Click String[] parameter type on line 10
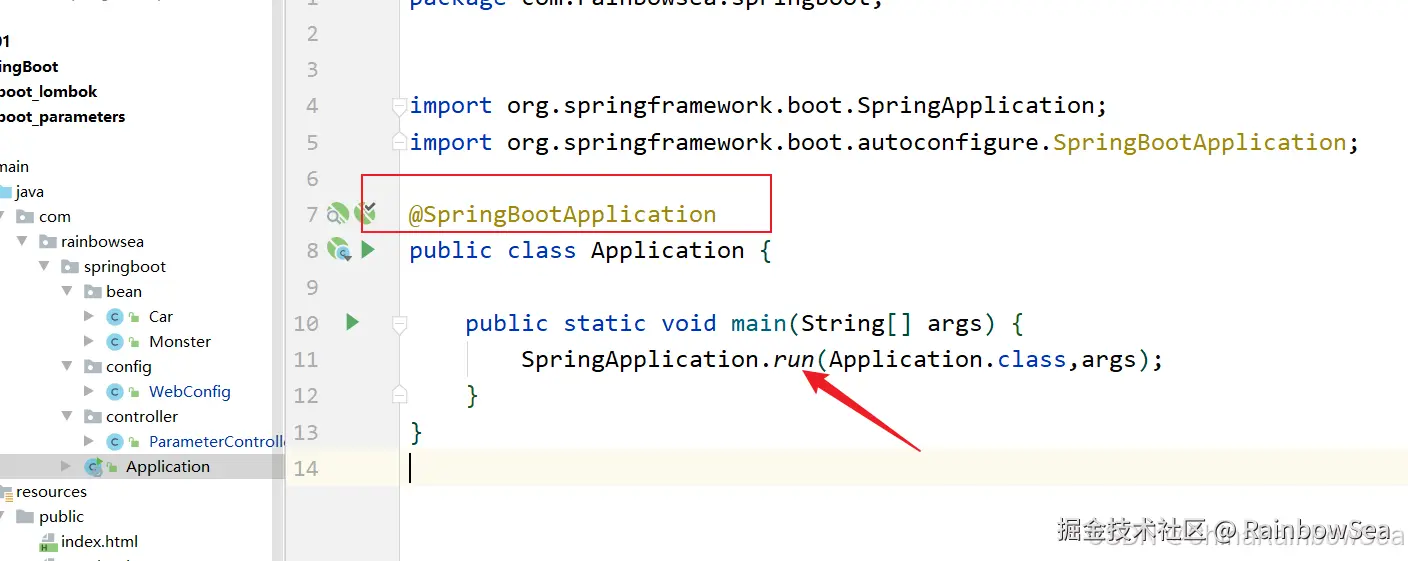The height and width of the screenshot is (561, 1408). [x=857, y=324]
